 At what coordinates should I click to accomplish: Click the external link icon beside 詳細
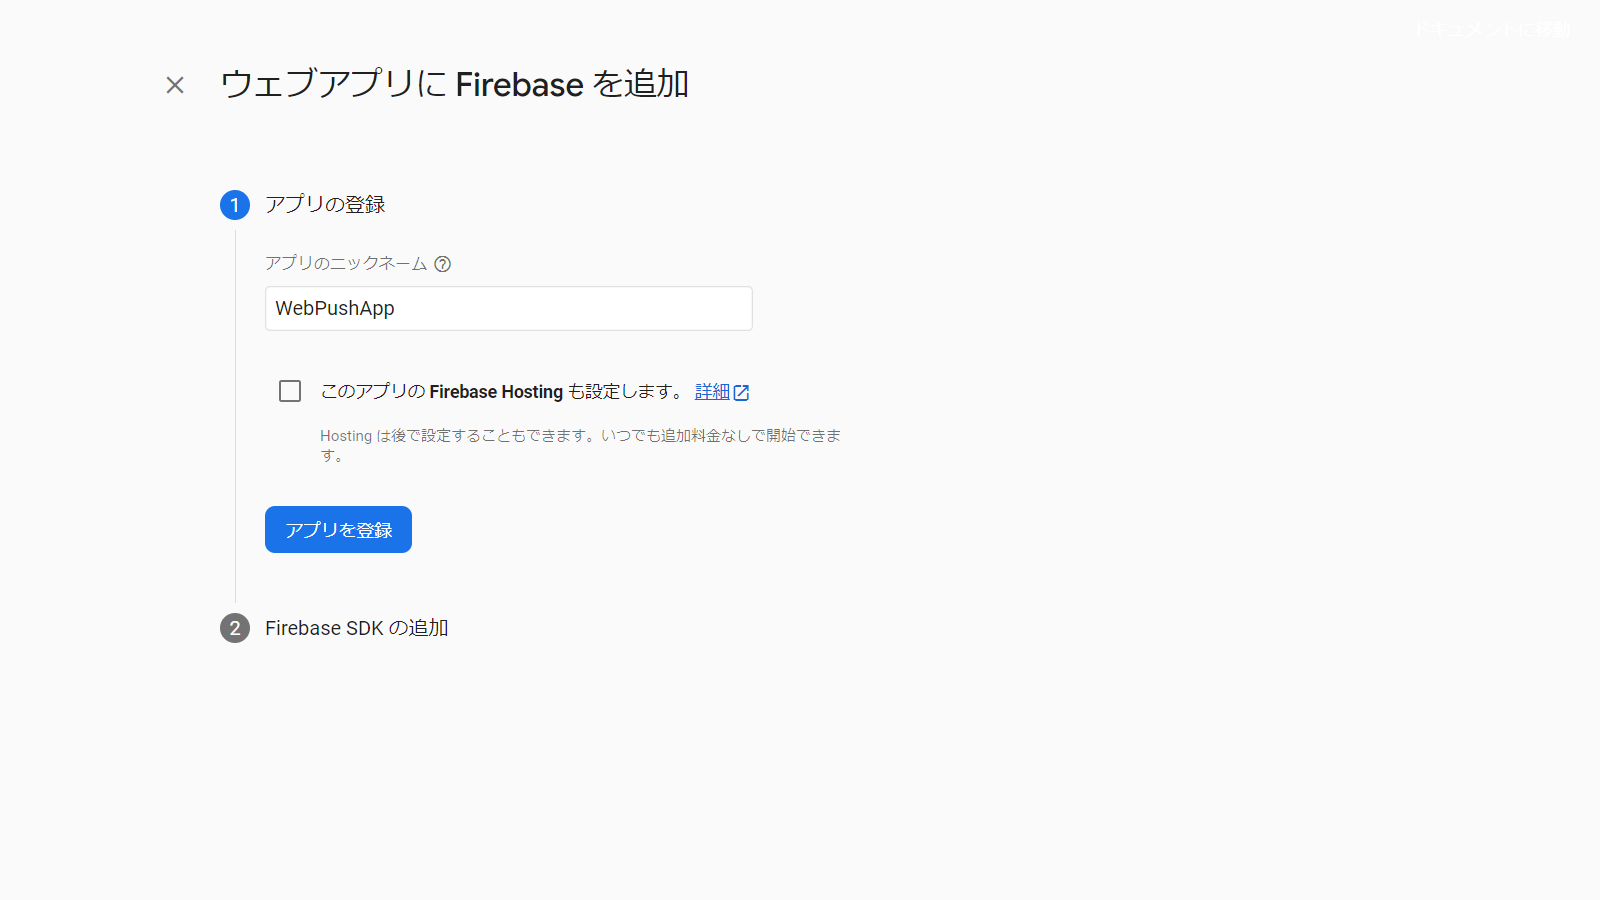point(742,393)
